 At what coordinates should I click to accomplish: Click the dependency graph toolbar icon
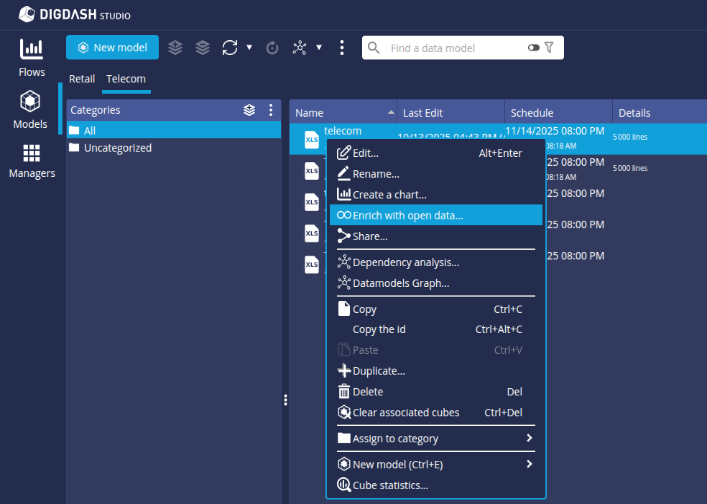(x=299, y=47)
